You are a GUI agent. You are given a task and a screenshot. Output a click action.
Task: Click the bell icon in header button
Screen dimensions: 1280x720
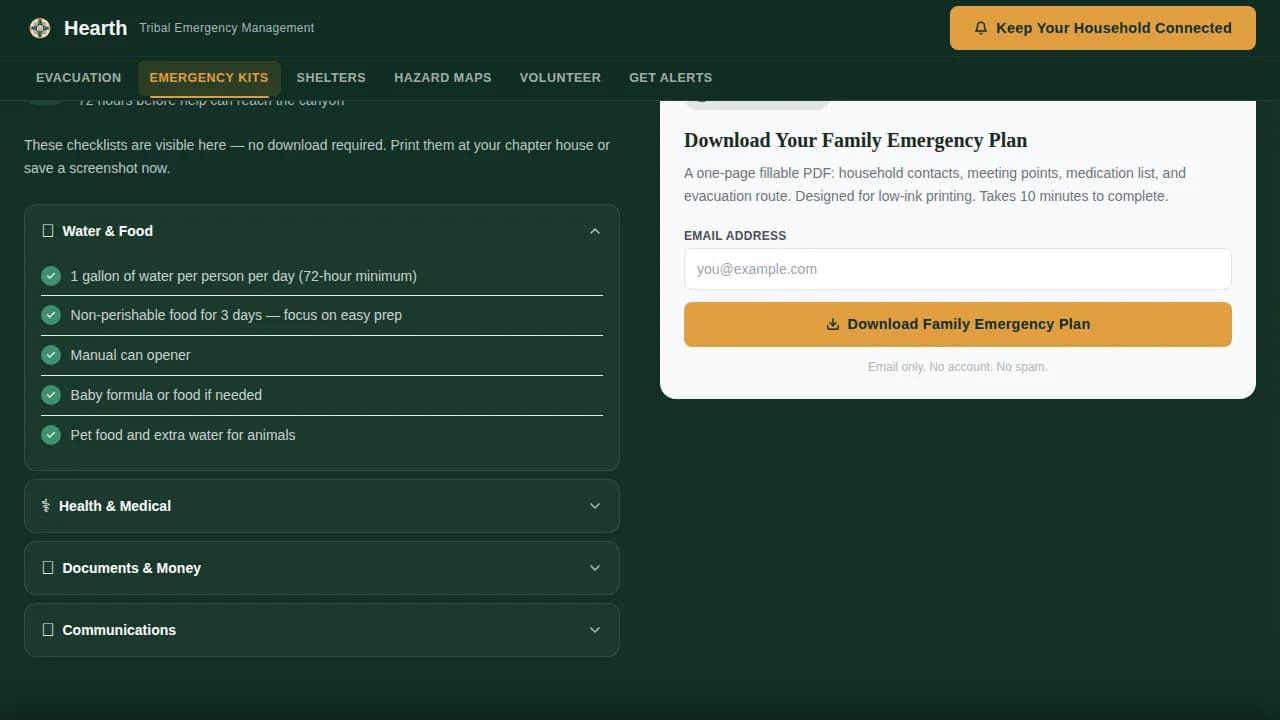981,28
